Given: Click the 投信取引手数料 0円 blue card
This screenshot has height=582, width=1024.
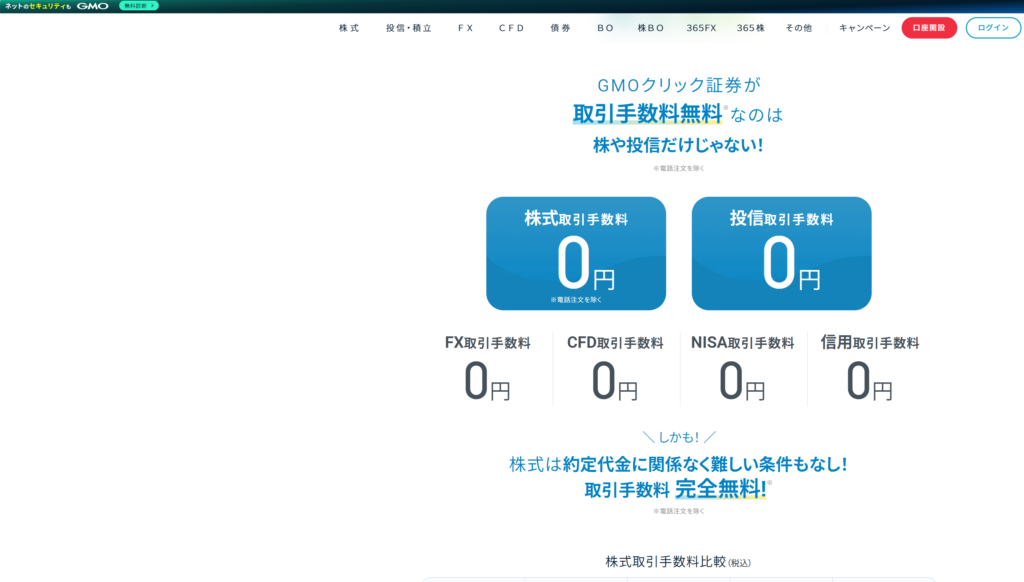Looking at the screenshot, I should [782, 253].
